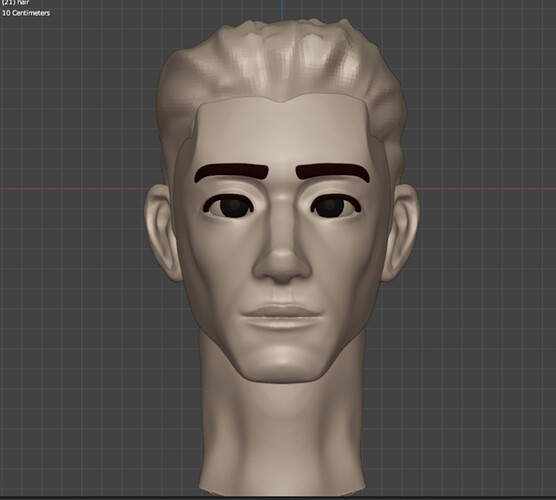Click the dark eyebrow on the screen's left

click(231, 172)
